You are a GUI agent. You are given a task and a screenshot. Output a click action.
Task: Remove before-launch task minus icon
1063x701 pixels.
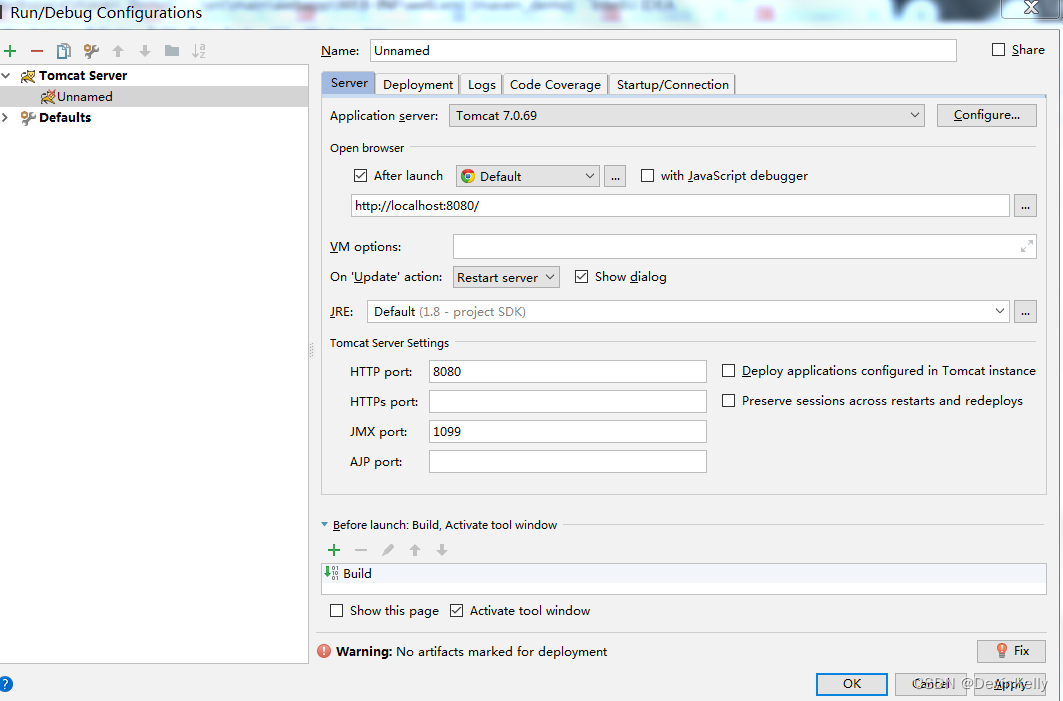point(361,550)
